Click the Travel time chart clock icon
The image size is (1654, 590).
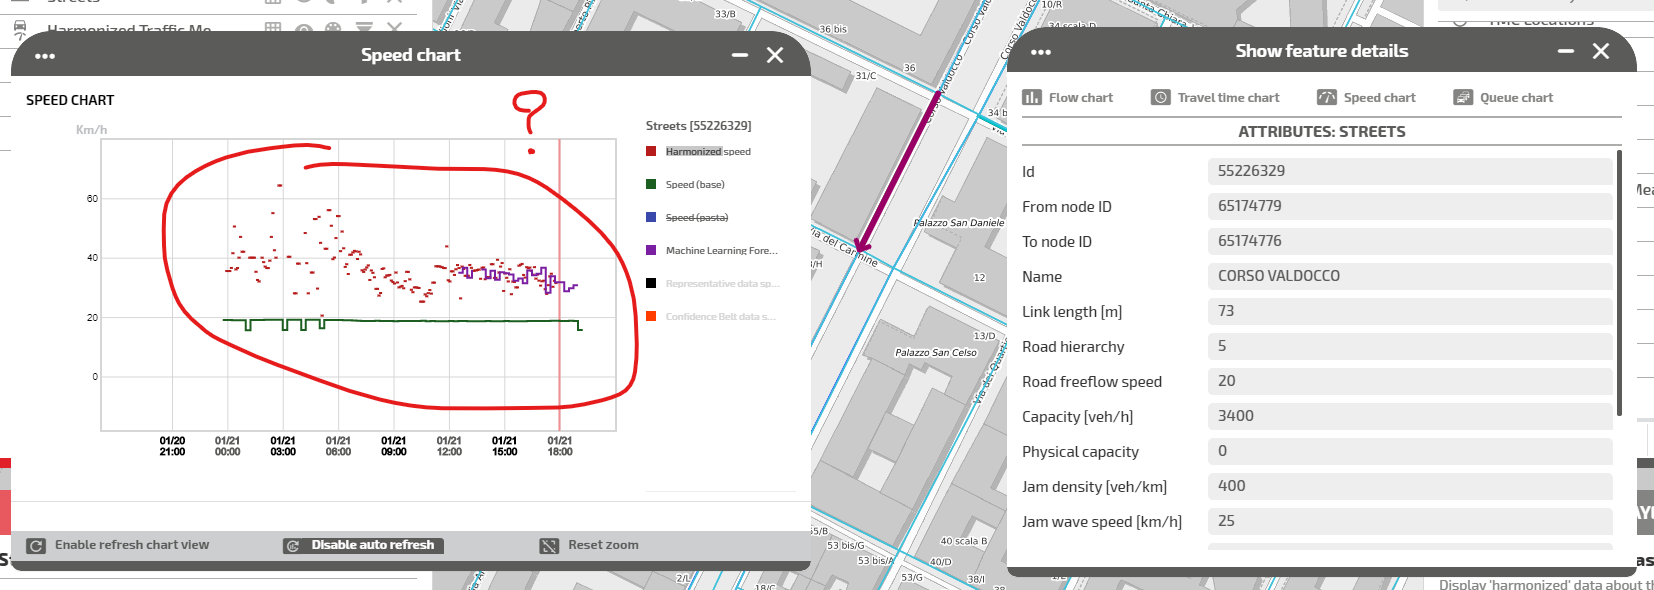pyautogui.click(x=1160, y=98)
